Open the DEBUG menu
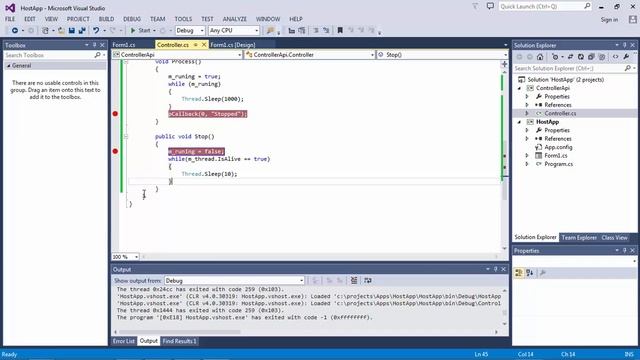The image size is (640, 360). pos(132,19)
